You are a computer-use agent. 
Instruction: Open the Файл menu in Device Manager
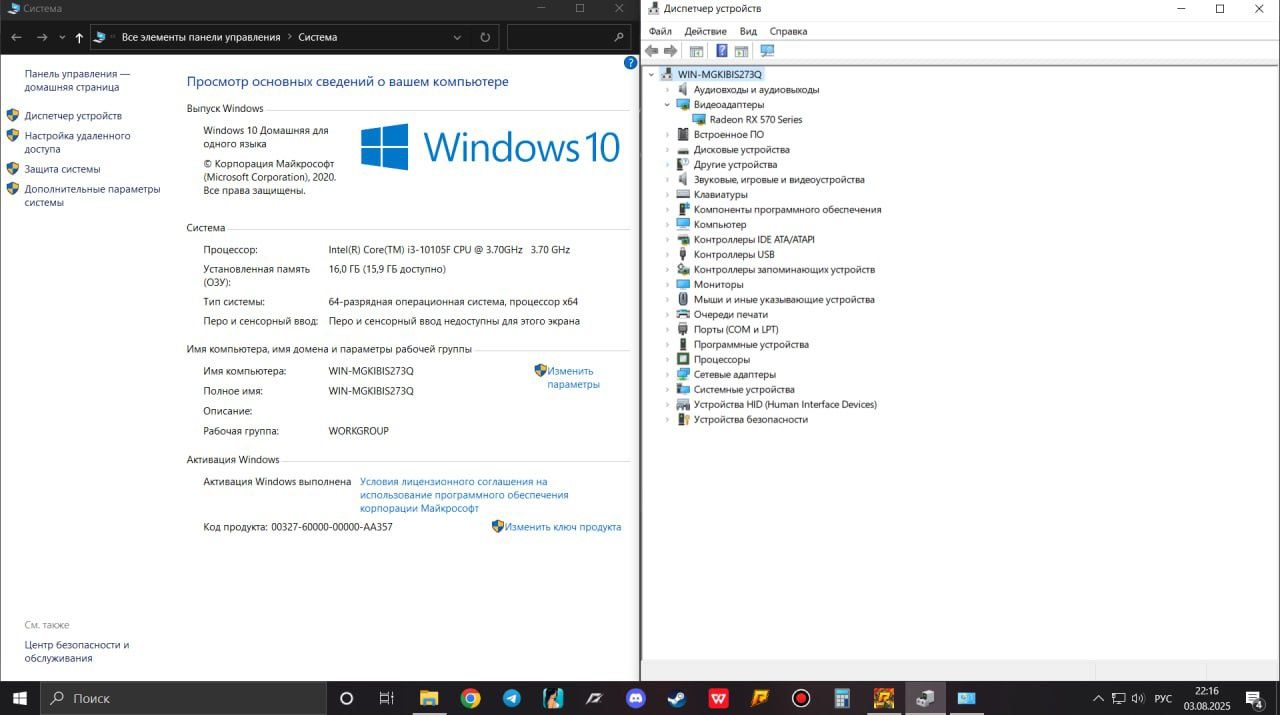point(660,31)
